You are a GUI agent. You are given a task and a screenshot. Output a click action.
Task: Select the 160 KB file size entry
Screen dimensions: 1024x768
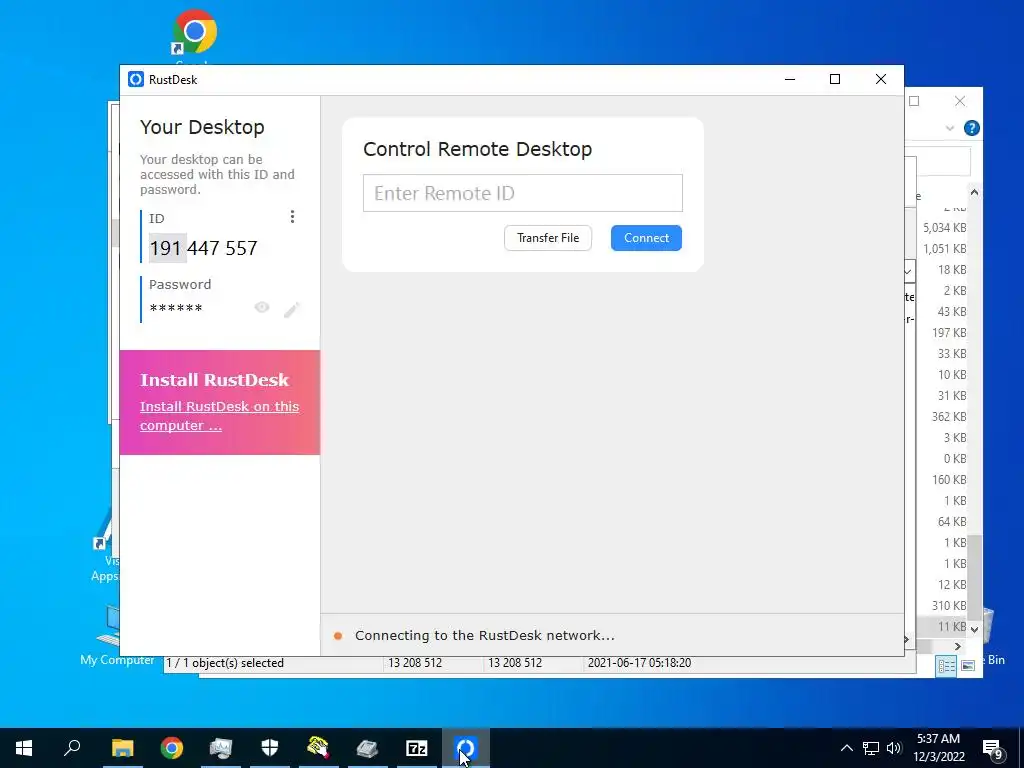(x=949, y=480)
